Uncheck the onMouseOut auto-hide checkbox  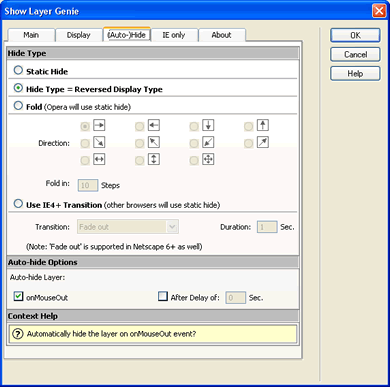click(x=19, y=296)
